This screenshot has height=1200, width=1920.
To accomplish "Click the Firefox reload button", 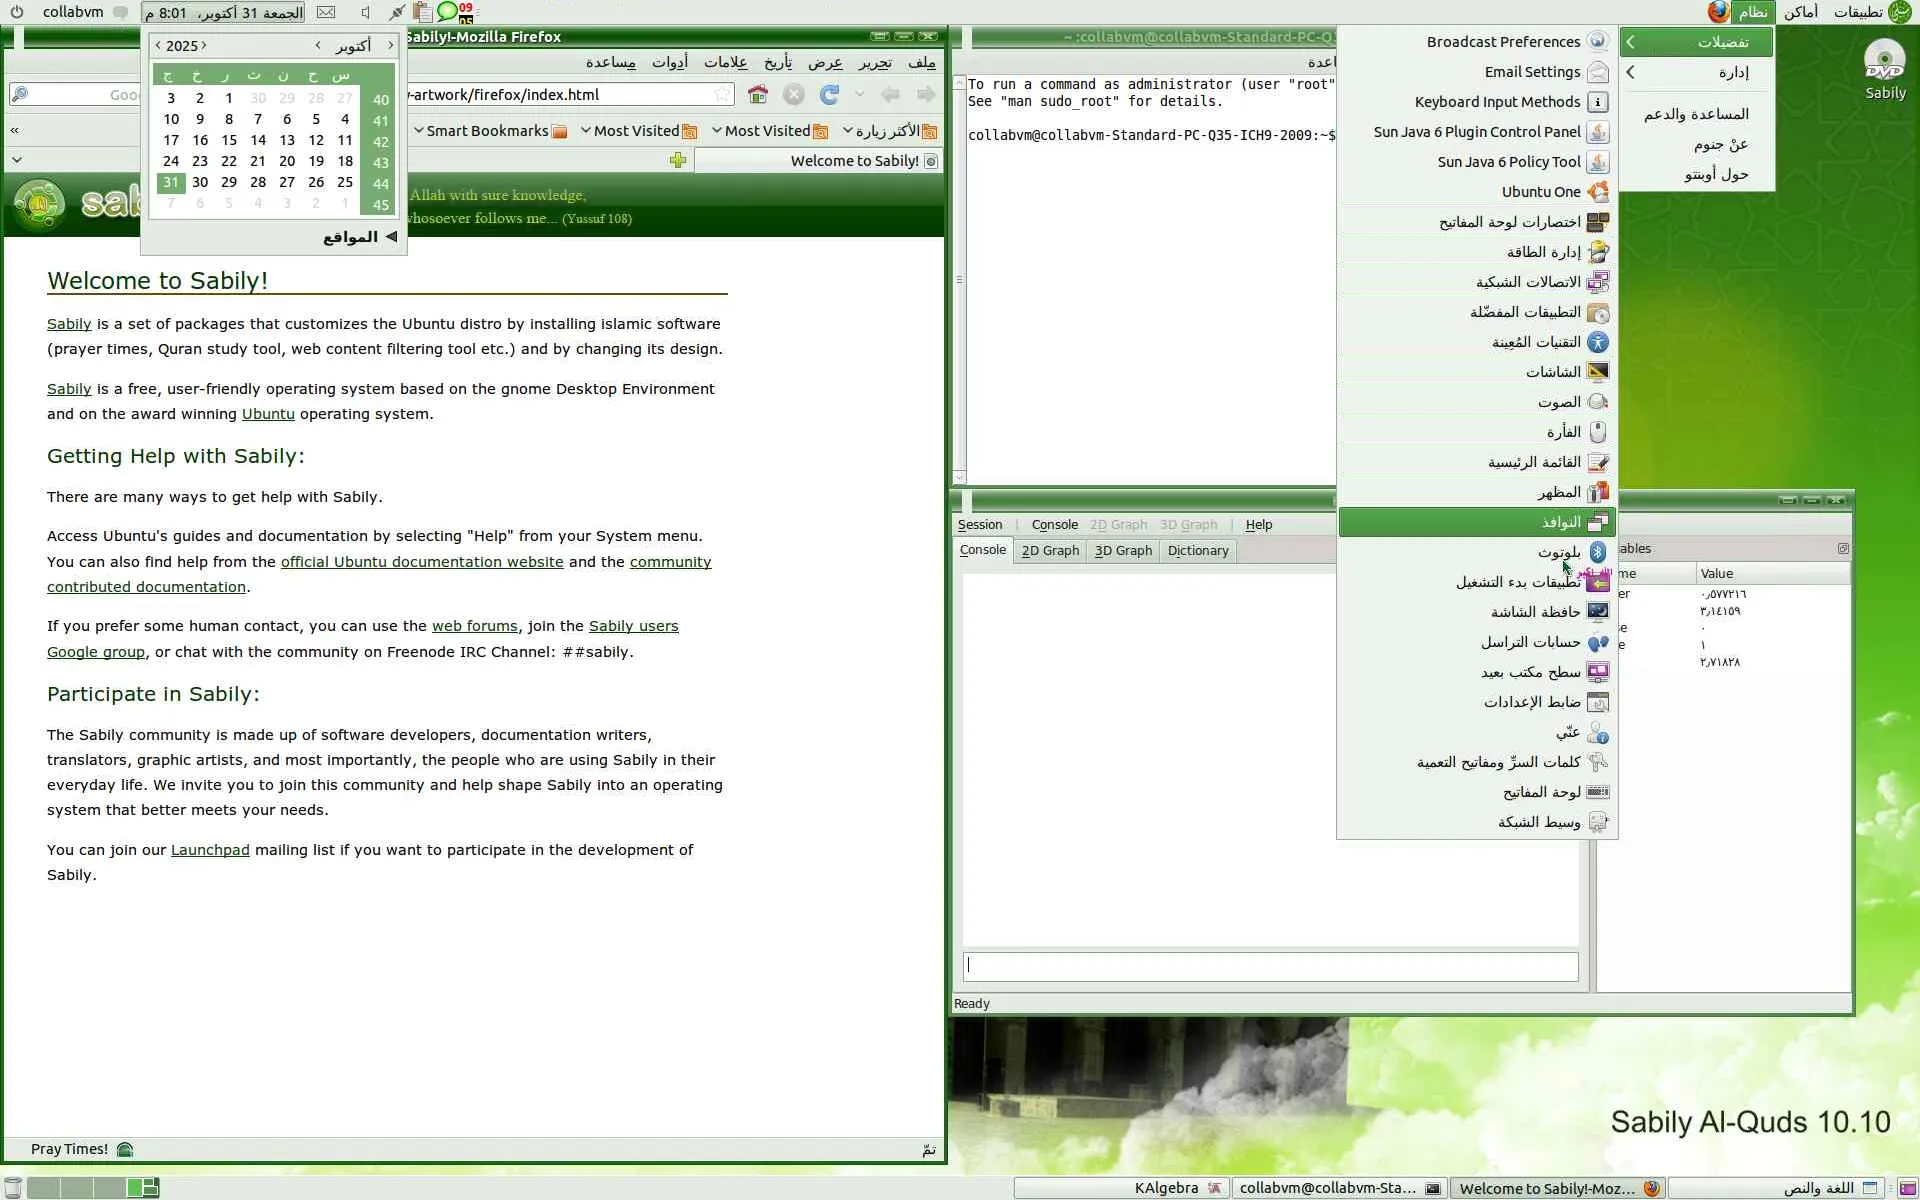I will click(829, 94).
